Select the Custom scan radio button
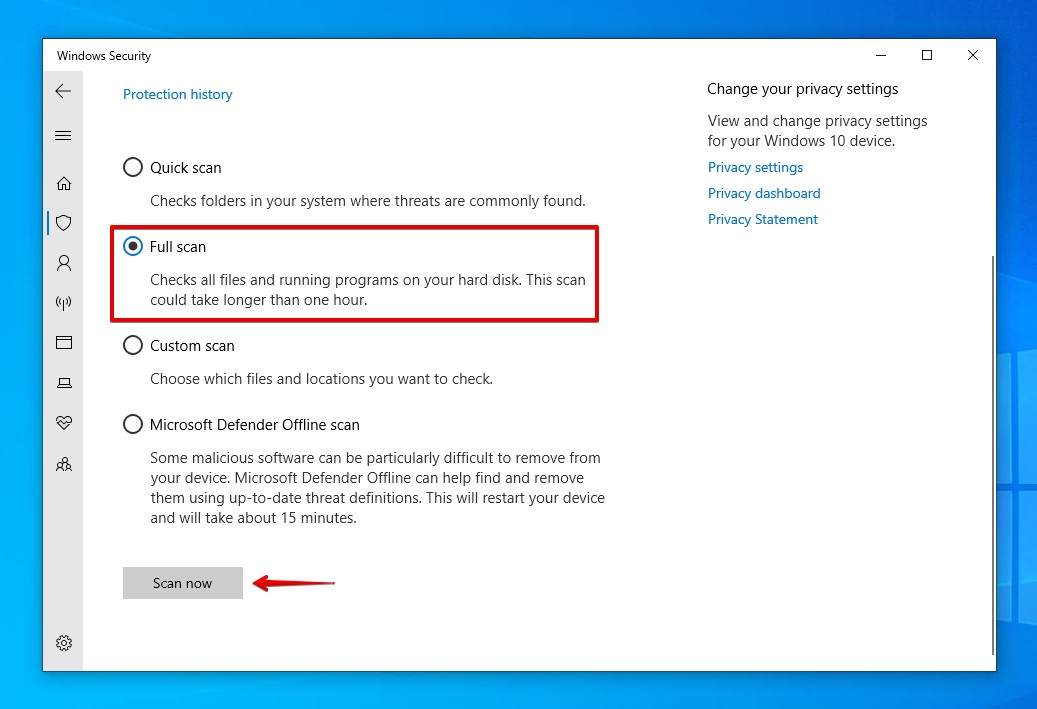The image size is (1037, 709). [x=133, y=345]
